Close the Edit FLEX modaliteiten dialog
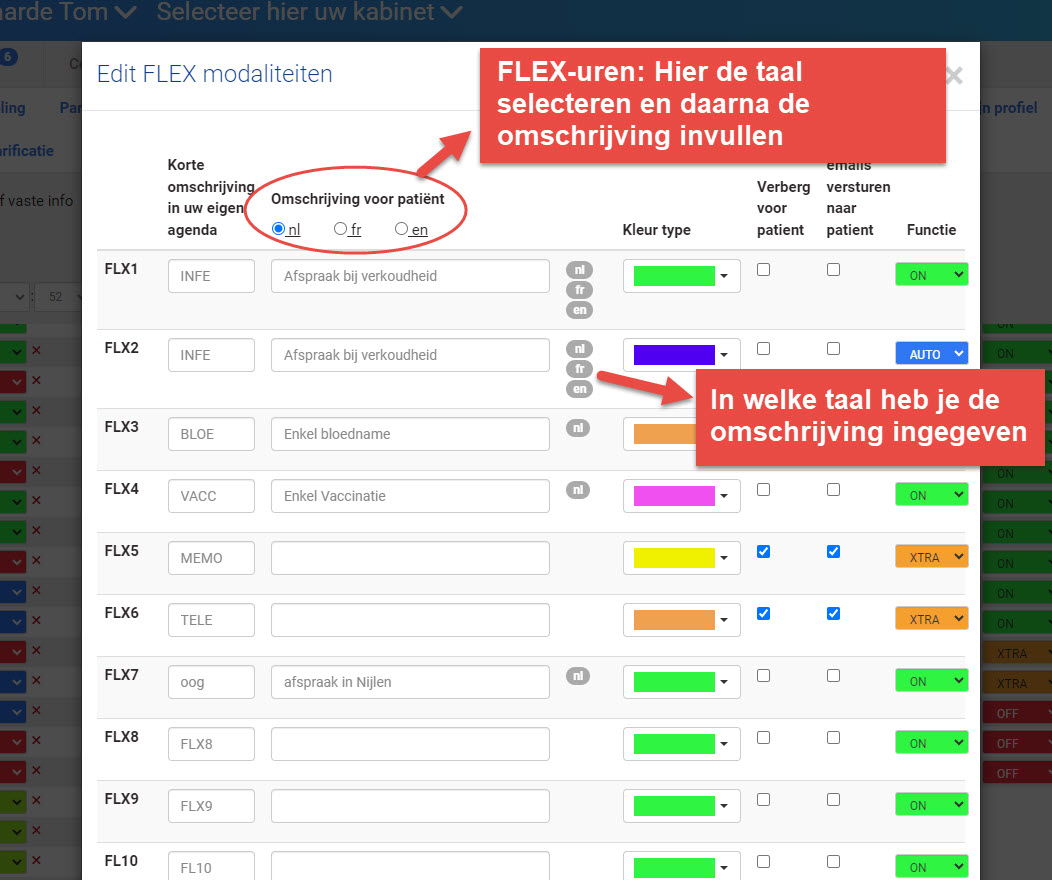The image size is (1052, 880). (x=953, y=76)
